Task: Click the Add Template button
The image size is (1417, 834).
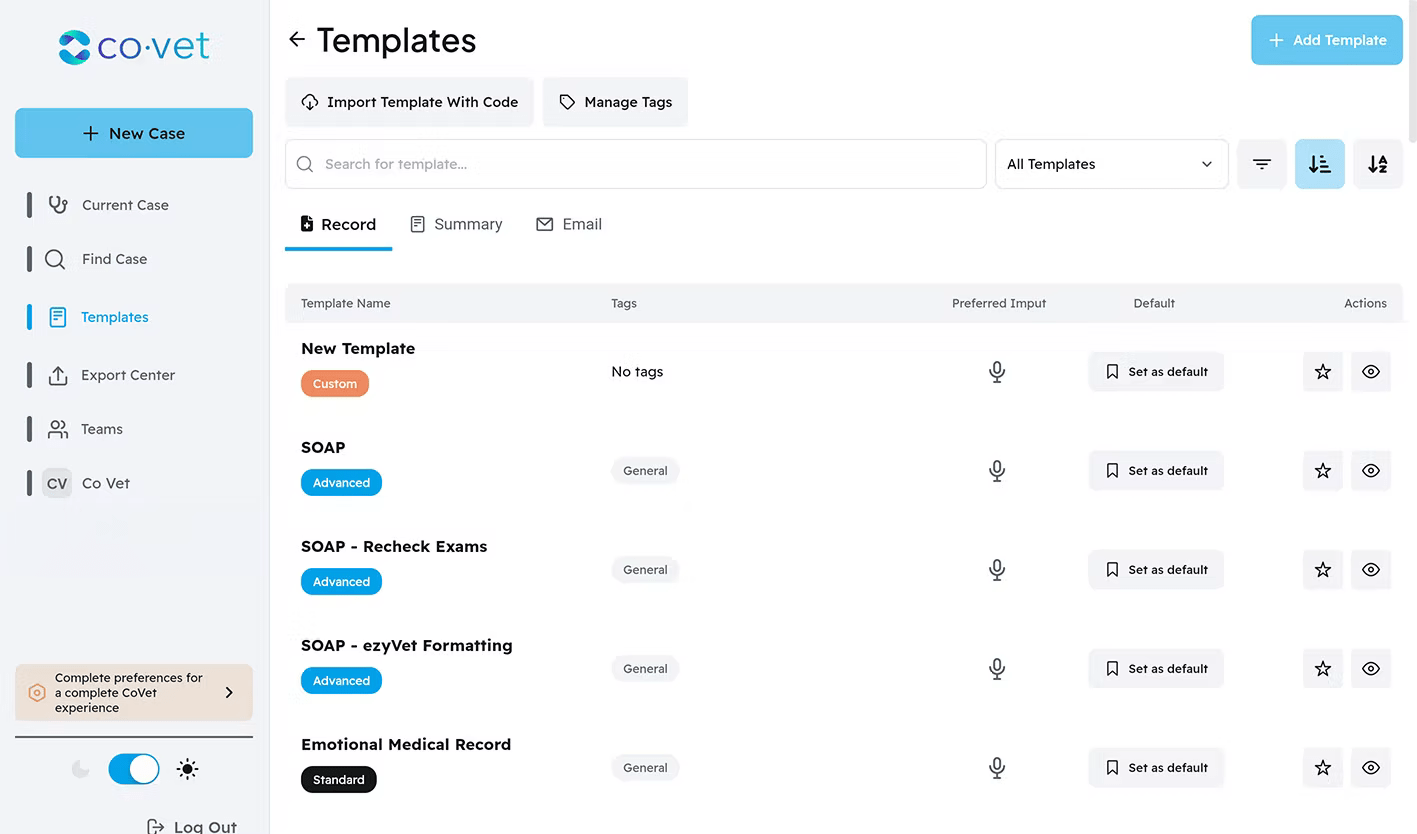Action: click(x=1327, y=40)
